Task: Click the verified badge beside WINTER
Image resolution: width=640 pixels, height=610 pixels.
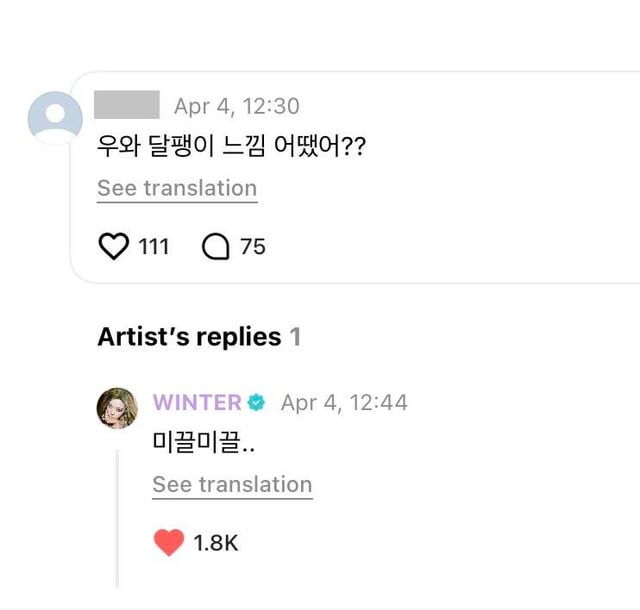Action: (x=257, y=403)
